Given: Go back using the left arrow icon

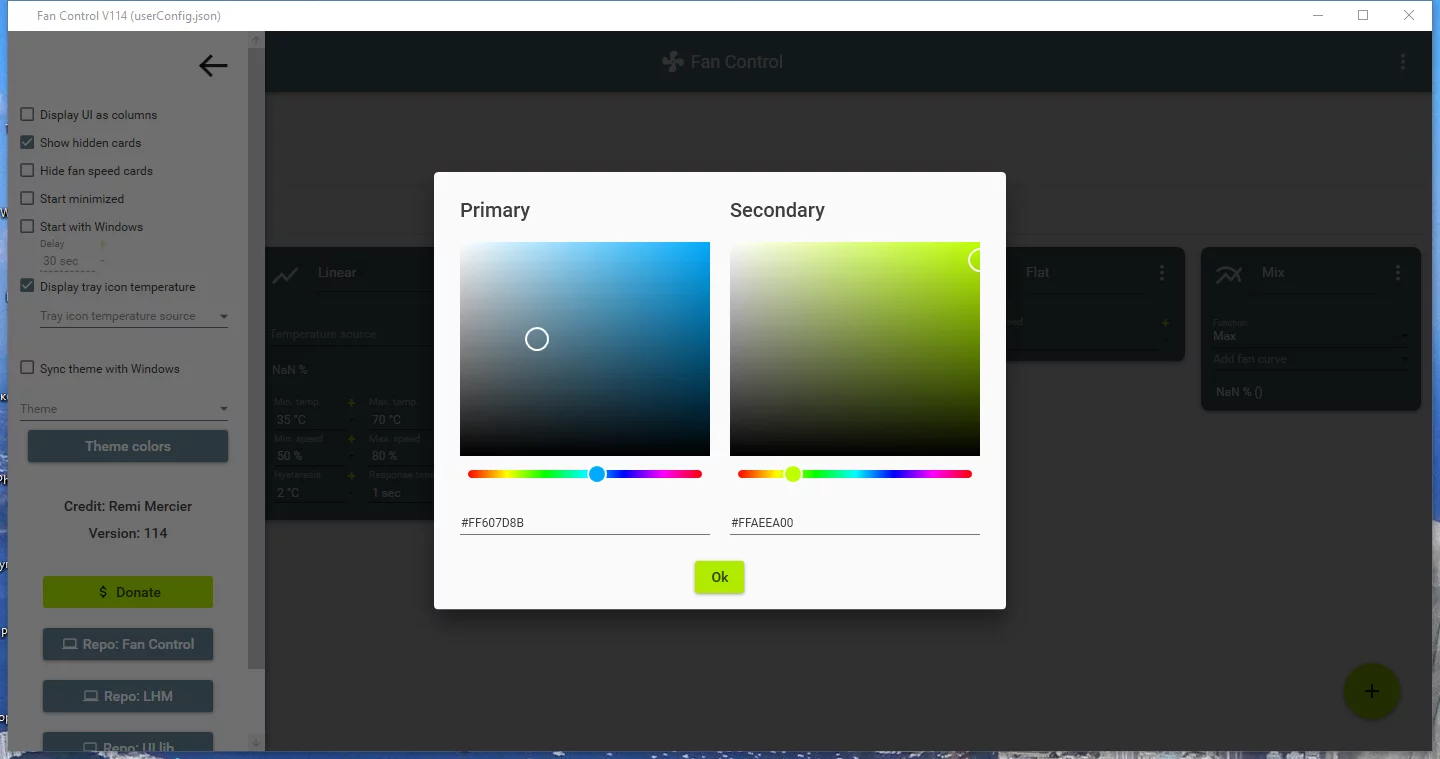Looking at the screenshot, I should click(x=213, y=66).
